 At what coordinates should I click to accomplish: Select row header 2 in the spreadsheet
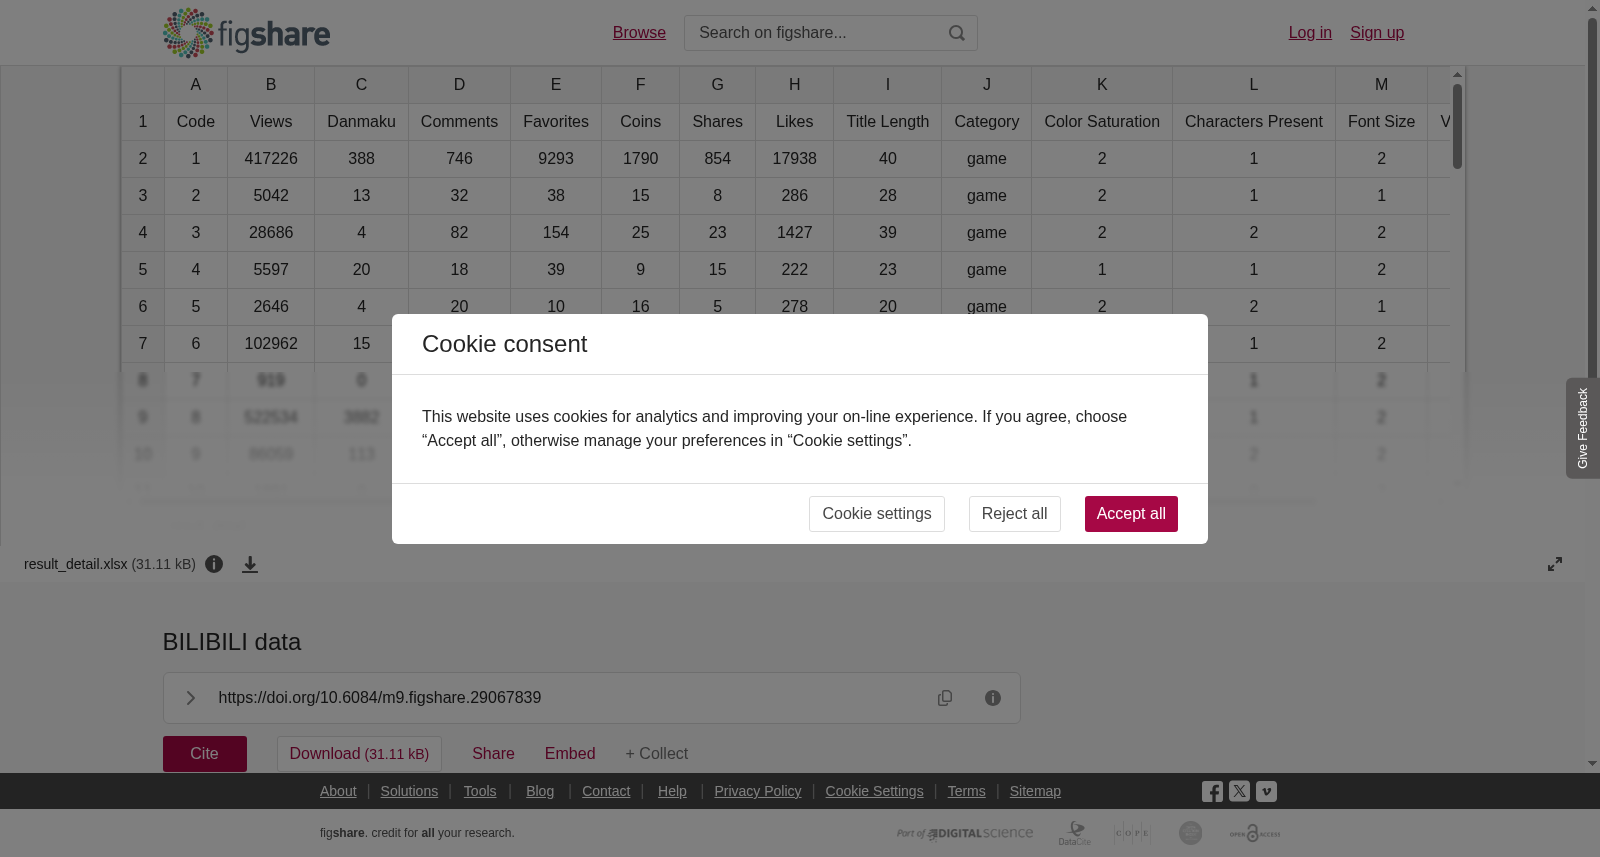pyautogui.click(x=143, y=159)
